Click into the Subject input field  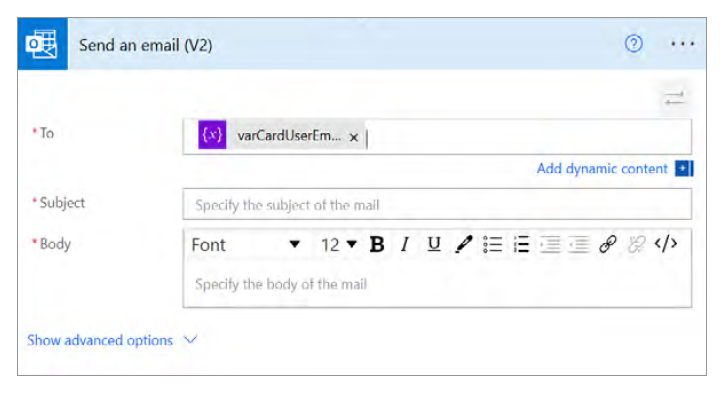point(437,205)
